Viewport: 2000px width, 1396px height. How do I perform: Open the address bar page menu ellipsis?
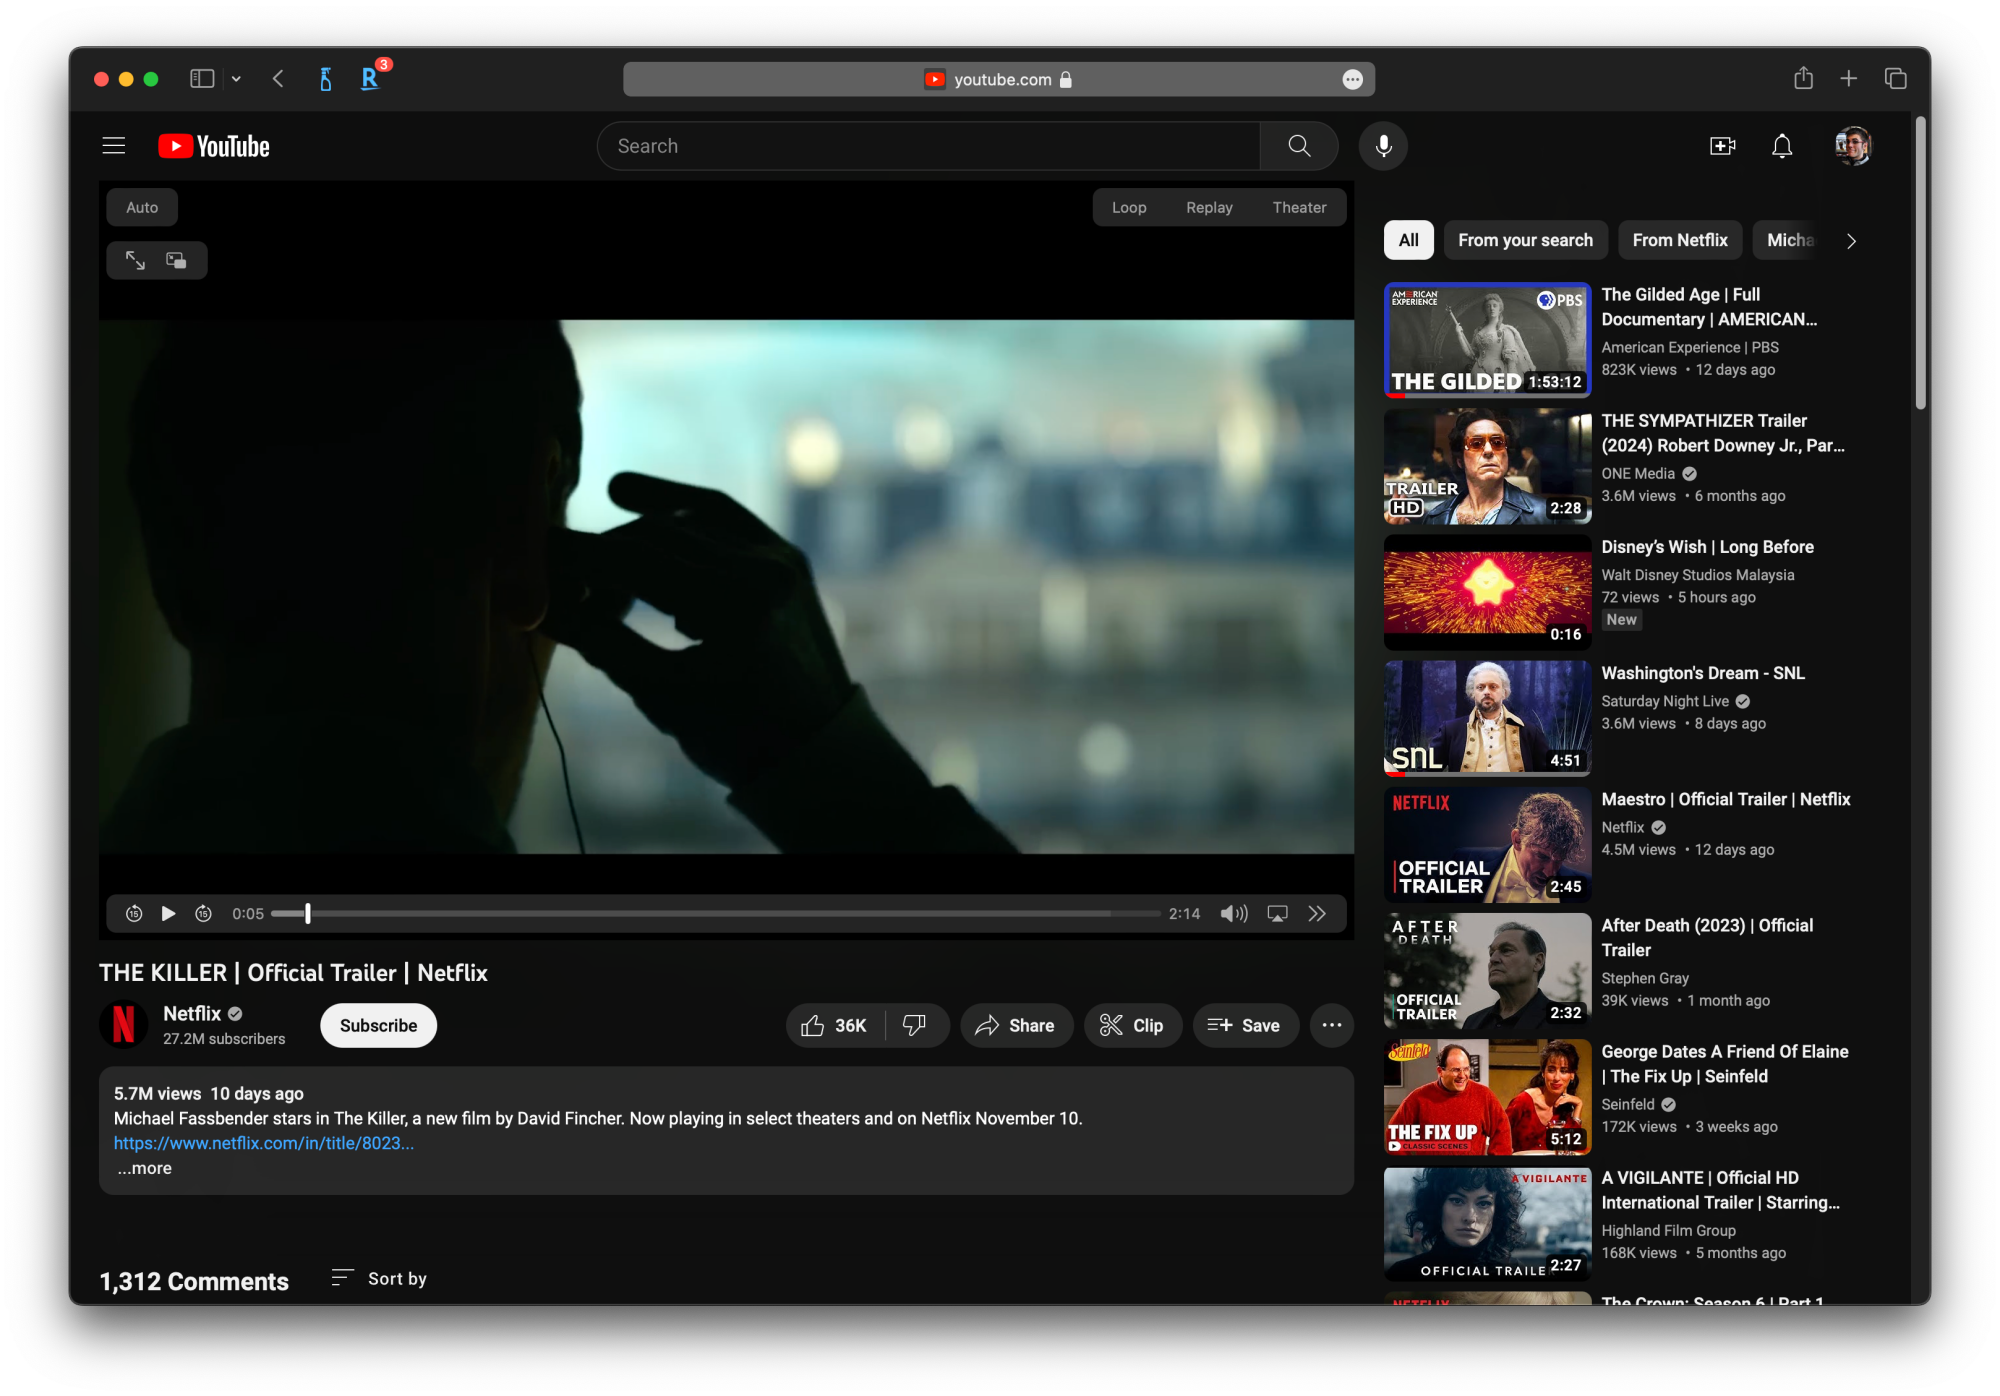(x=1352, y=79)
